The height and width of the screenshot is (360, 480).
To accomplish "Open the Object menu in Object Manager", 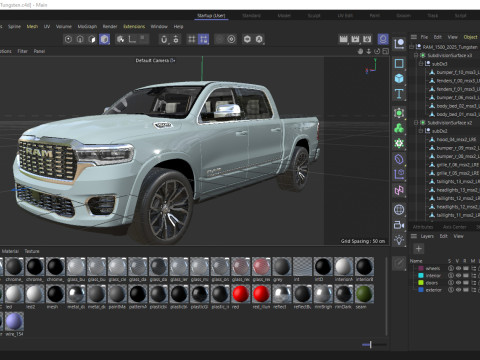I will (470, 37).
